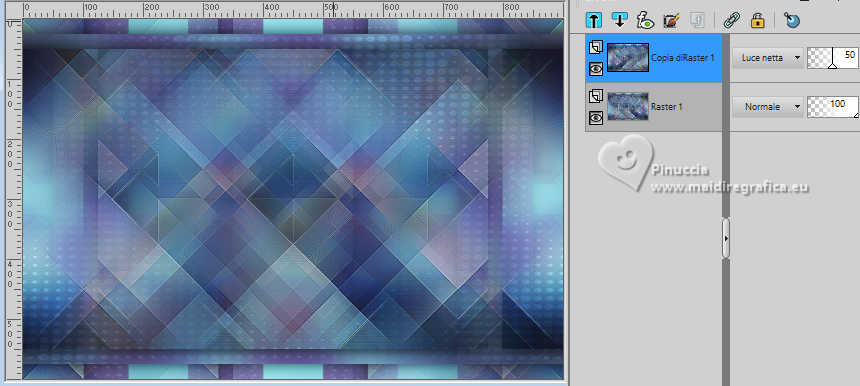
Task: Toggle the layer effects eye icon
Action: 646,21
